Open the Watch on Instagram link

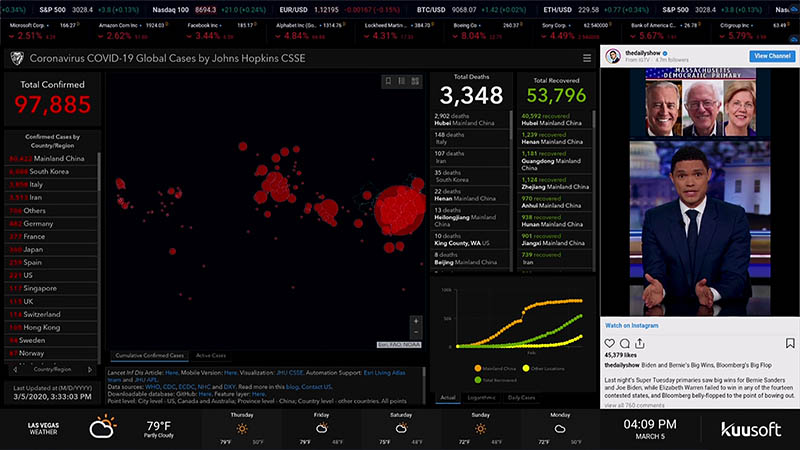click(x=632, y=326)
